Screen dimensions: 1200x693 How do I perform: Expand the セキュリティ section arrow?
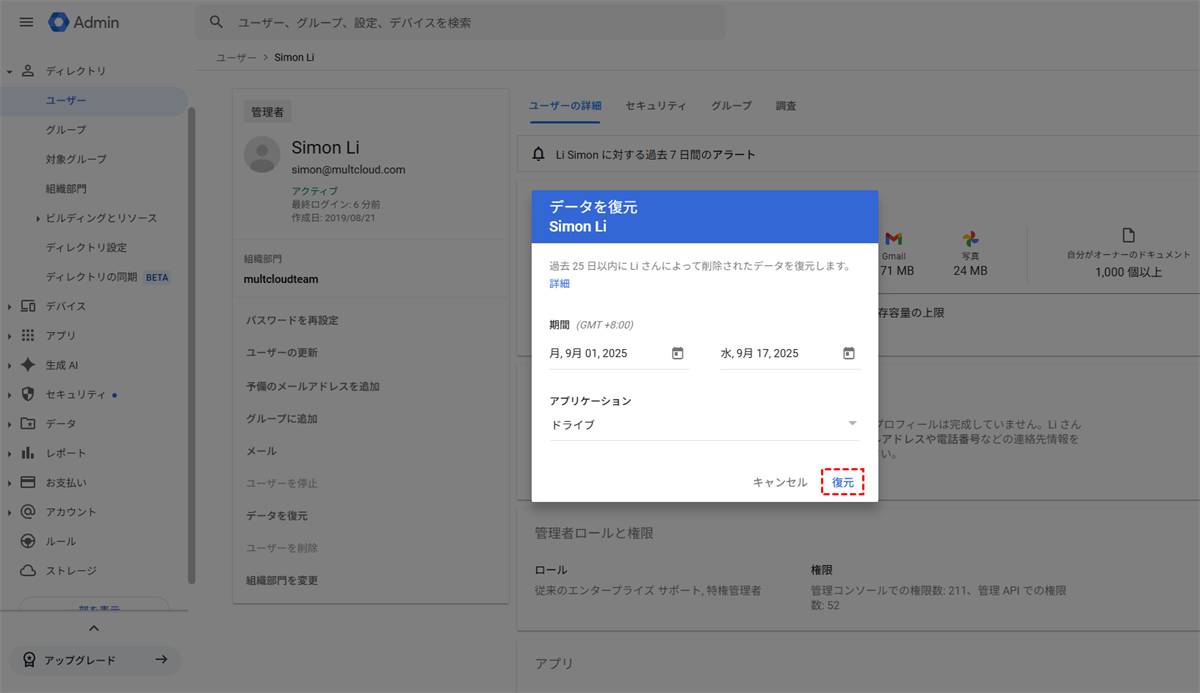coord(9,394)
